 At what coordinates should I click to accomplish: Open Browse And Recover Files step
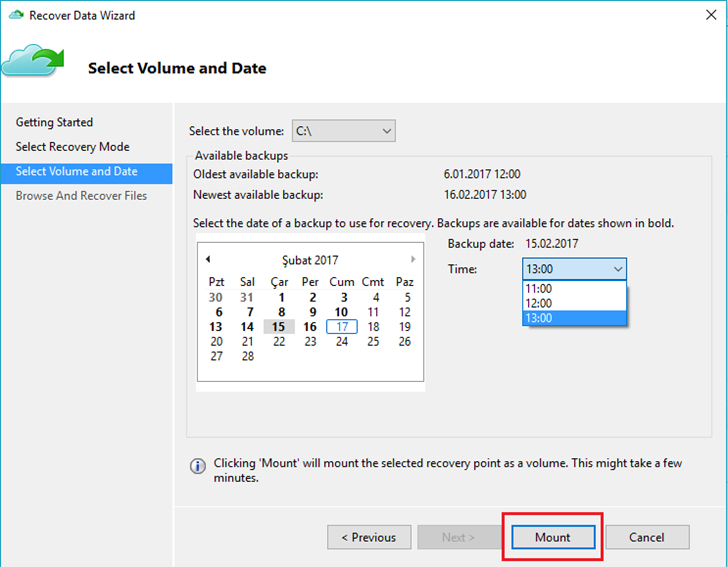point(81,196)
